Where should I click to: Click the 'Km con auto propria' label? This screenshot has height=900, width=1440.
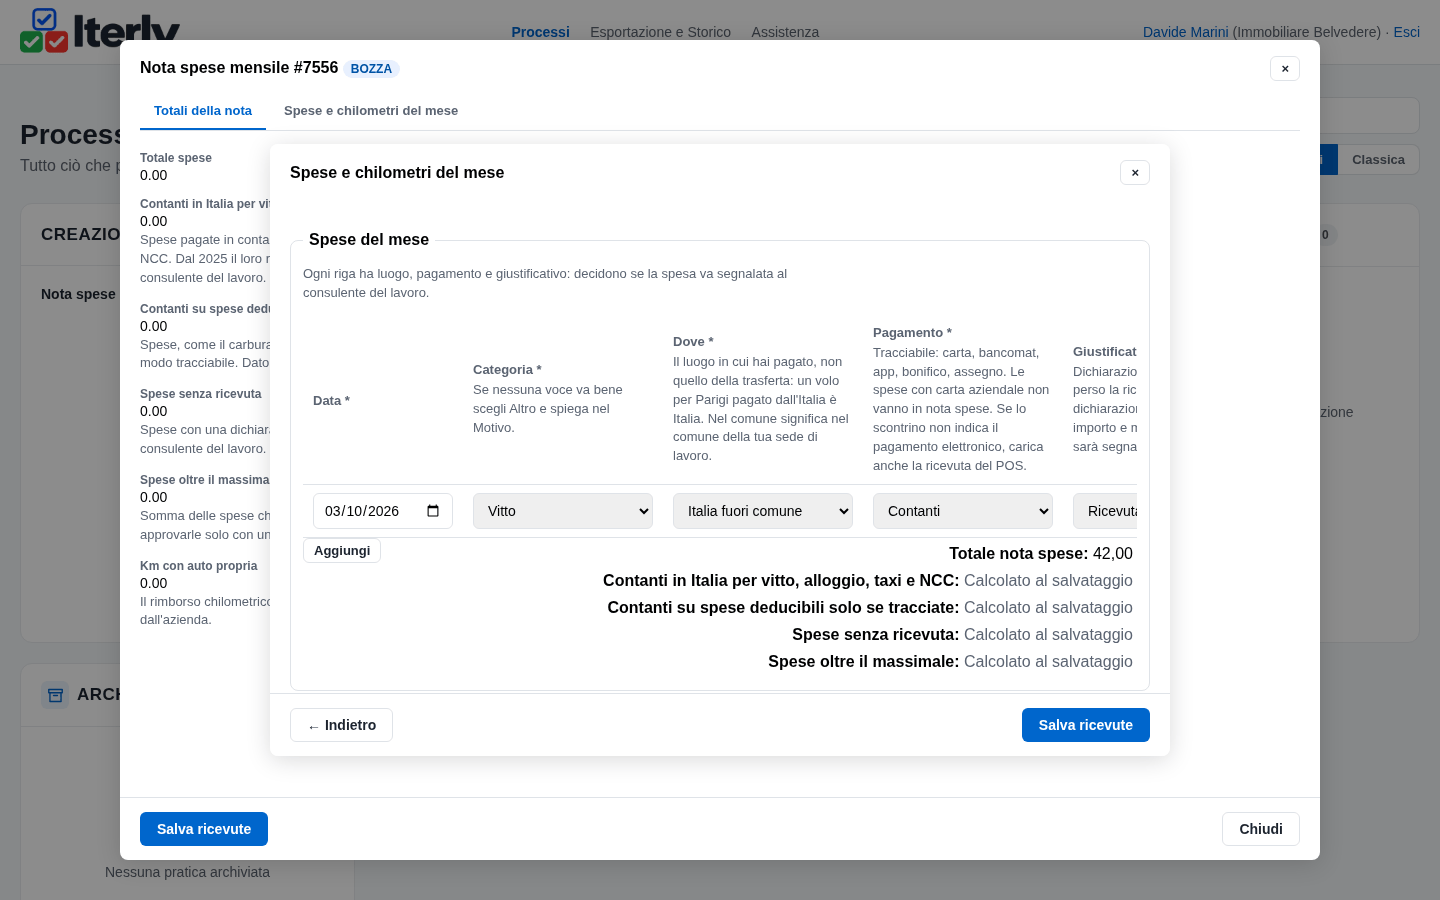(199, 566)
